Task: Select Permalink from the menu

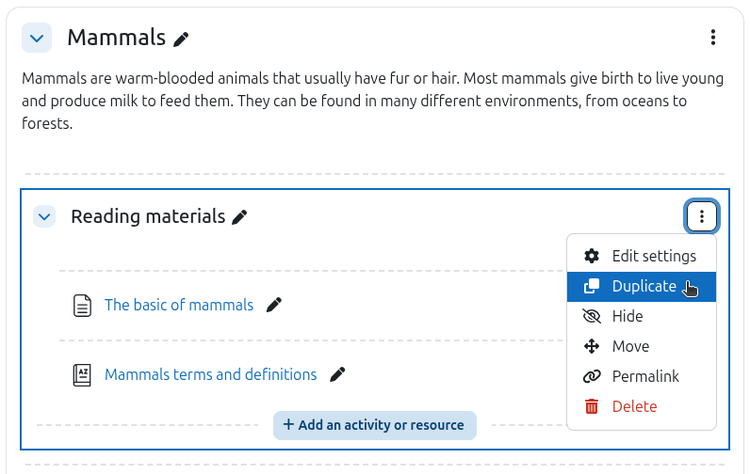Action: pos(645,376)
